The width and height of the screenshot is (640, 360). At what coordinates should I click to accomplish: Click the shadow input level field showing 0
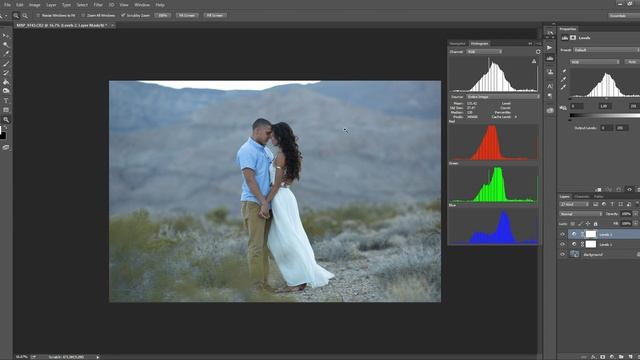(x=577, y=106)
